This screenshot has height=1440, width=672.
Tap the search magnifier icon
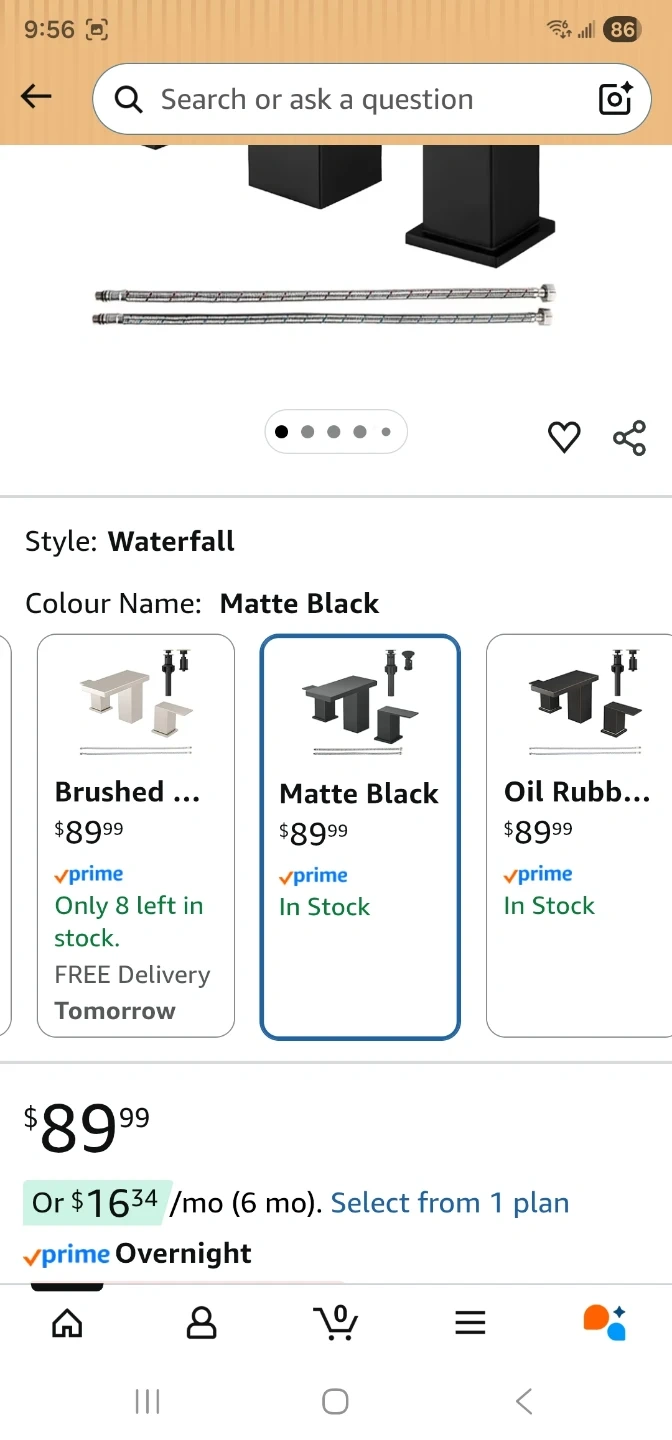click(x=128, y=99)
